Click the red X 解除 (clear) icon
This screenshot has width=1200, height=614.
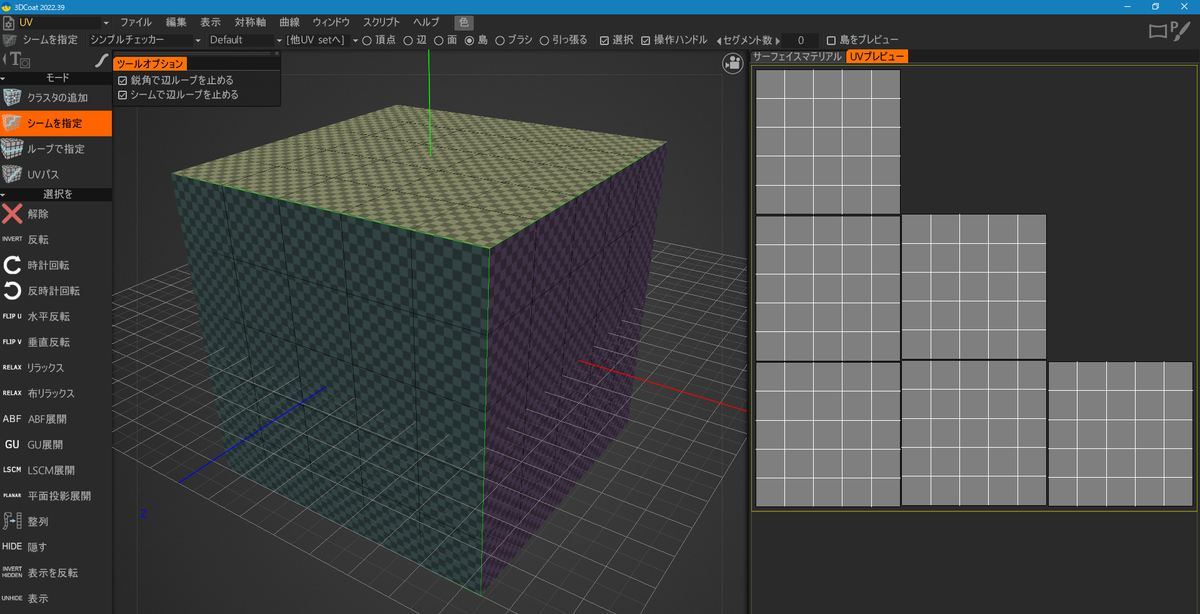12,213
